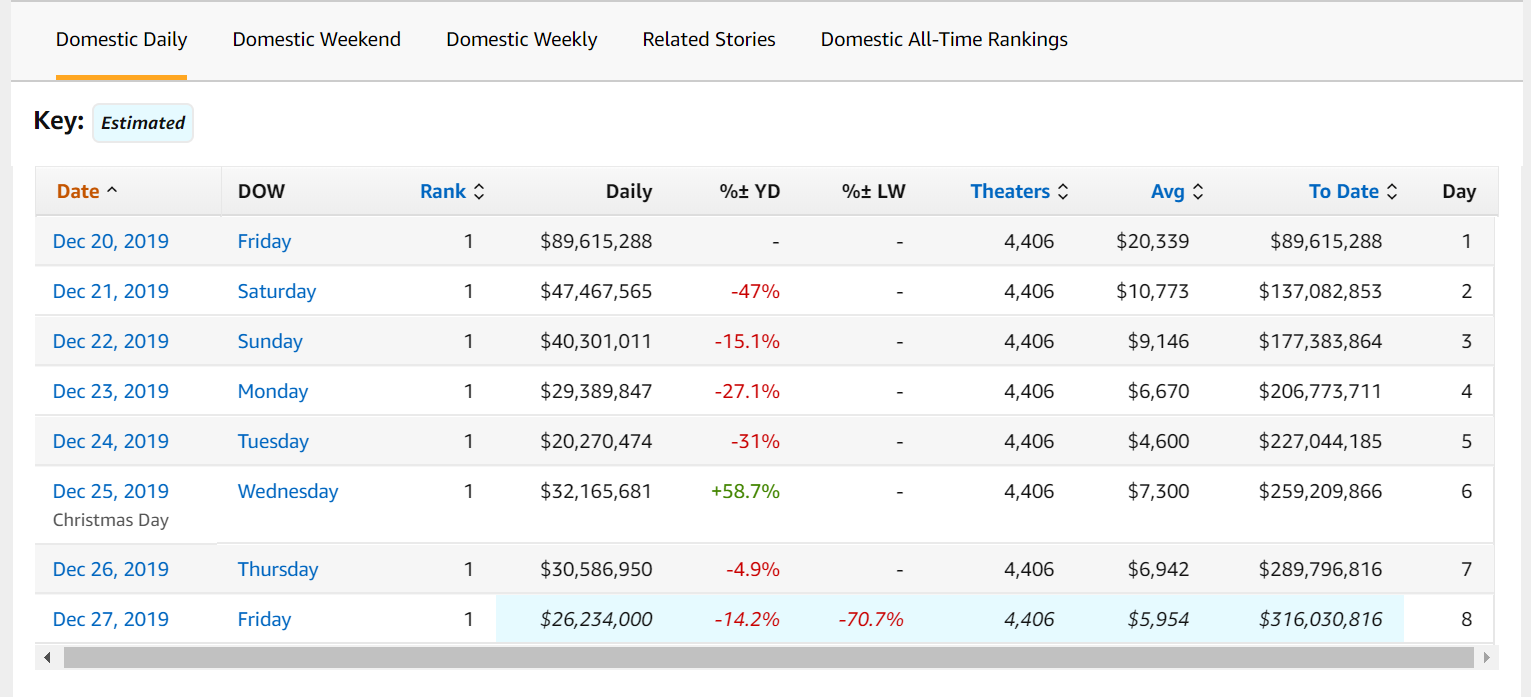1531x697 pixels.
Task: Click the DOW column header
Action: click(261, 191)
